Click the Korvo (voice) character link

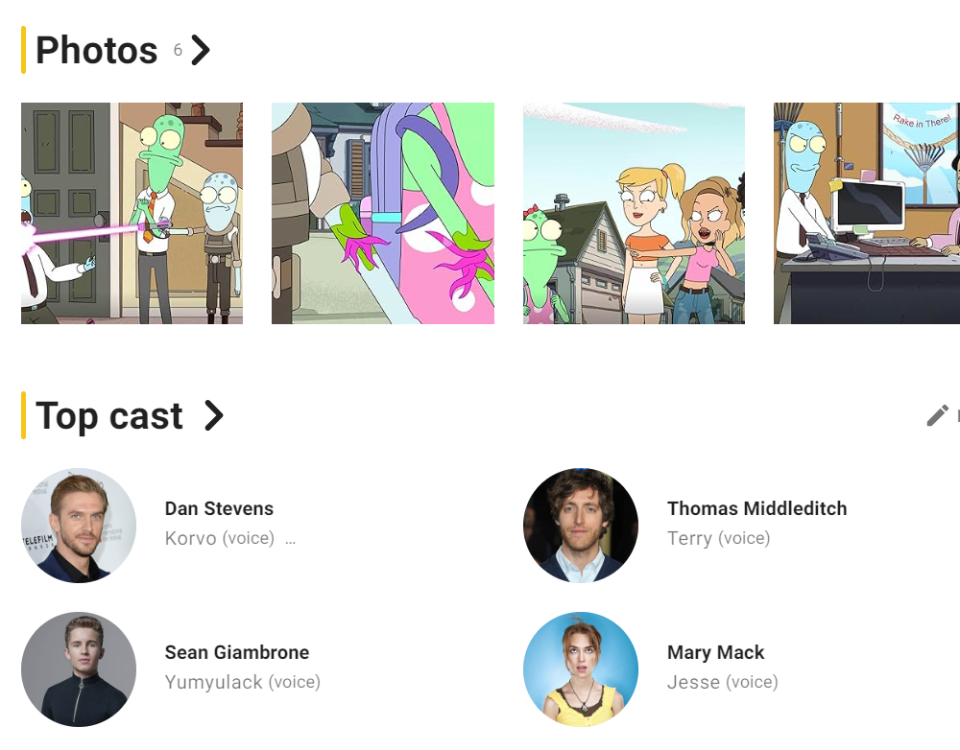click(220, 538)
